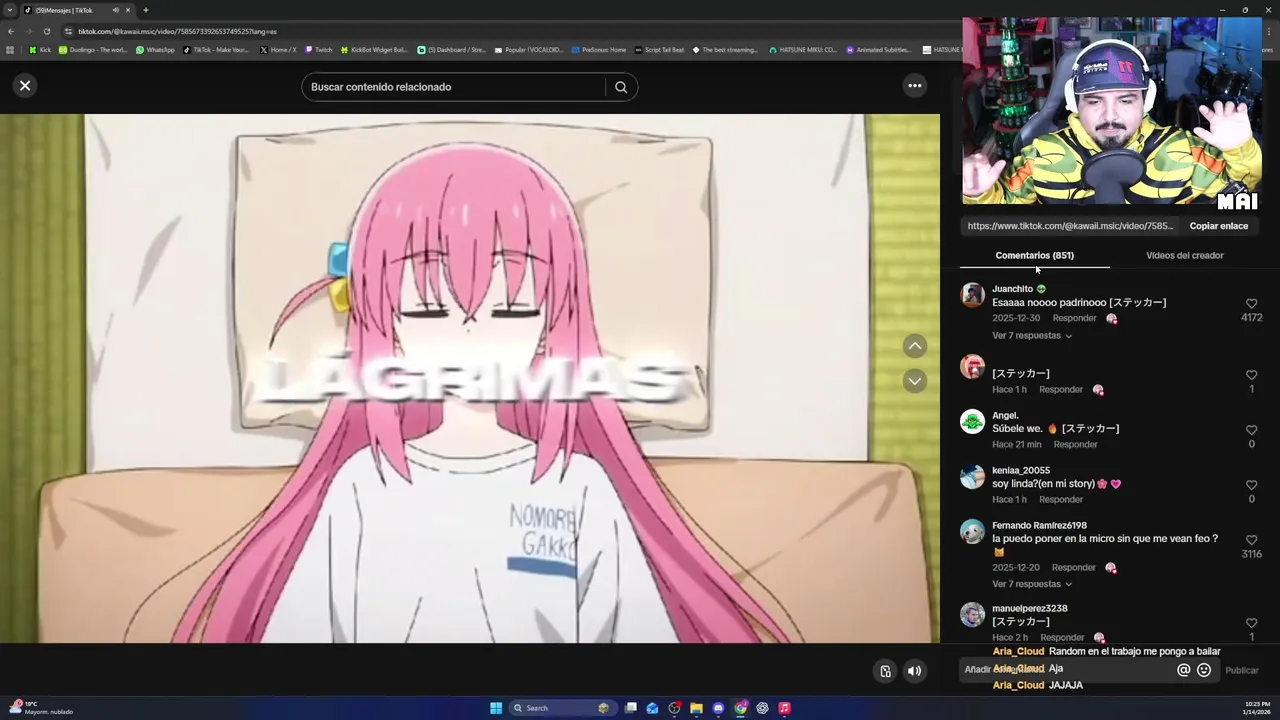Switch to Videos del creador tab
1280x720 pixels.
pos(1184,255)
